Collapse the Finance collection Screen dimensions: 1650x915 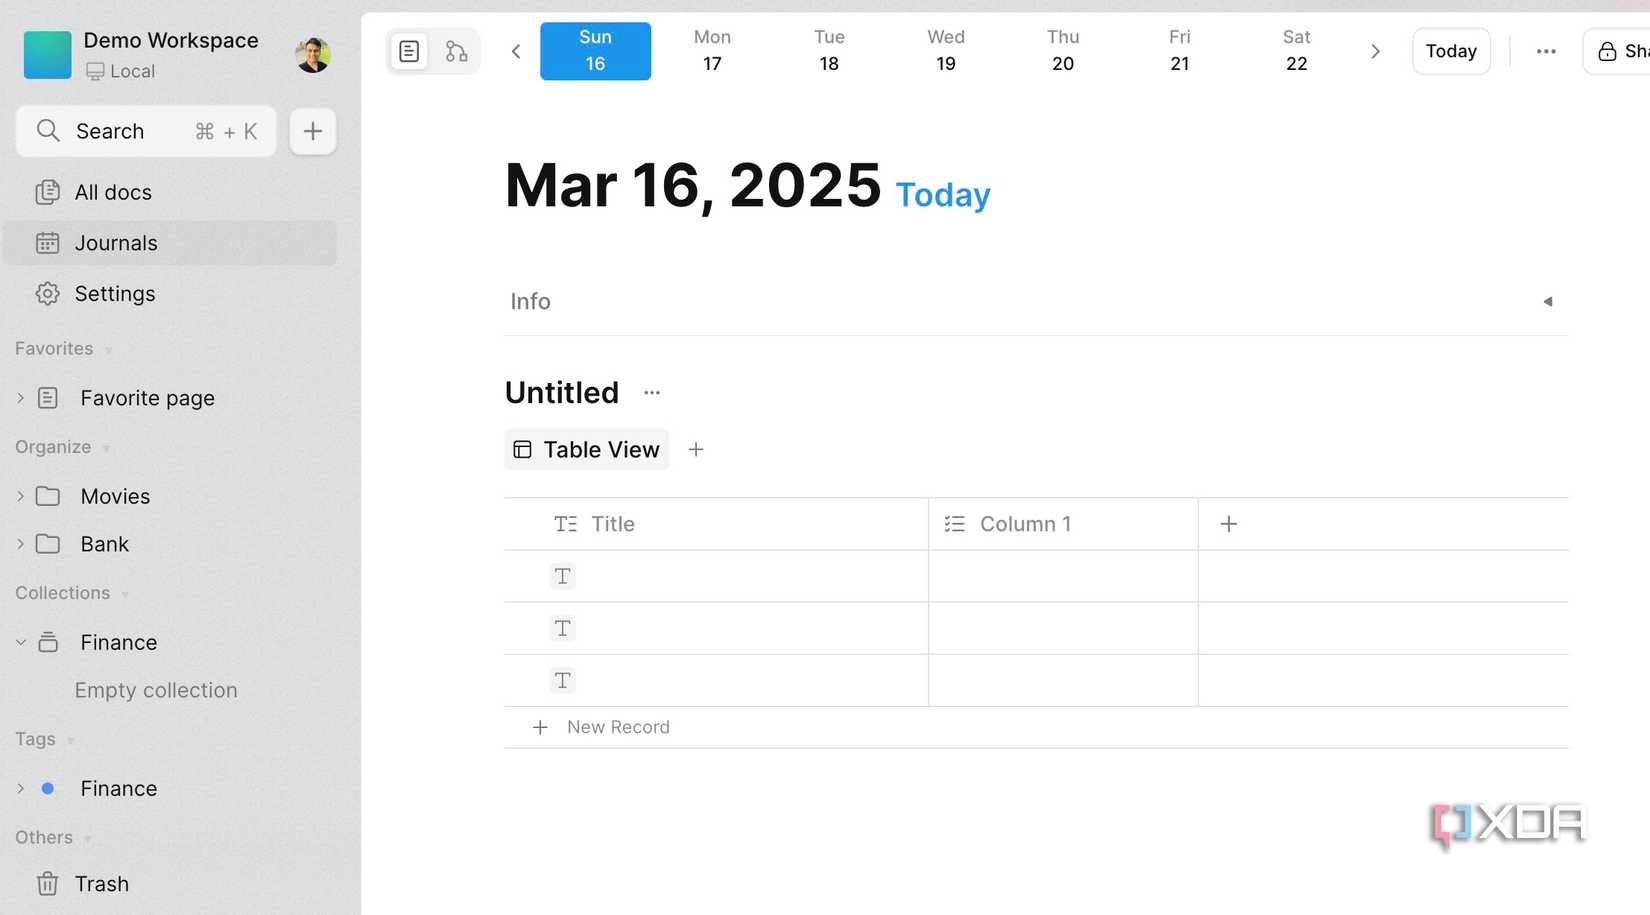pos(21,643)
